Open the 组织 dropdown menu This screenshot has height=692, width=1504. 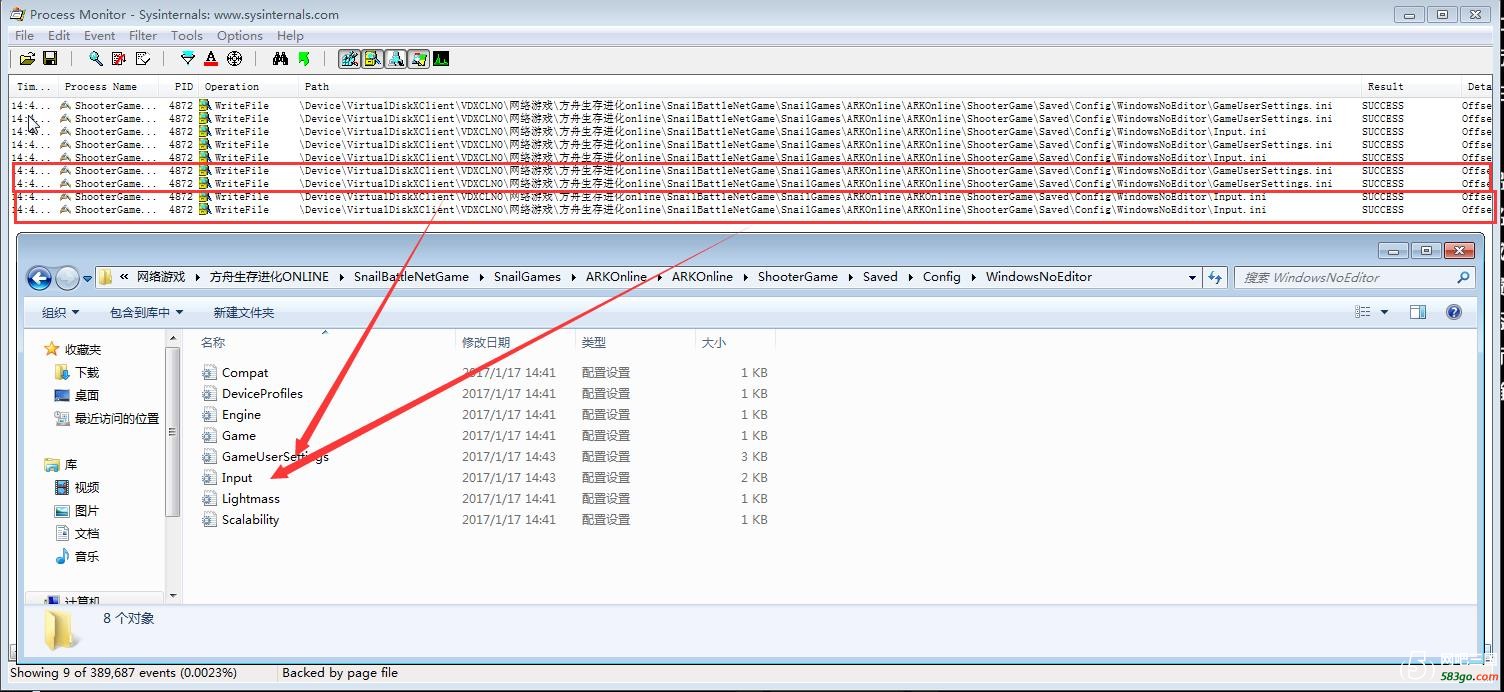(60, 312)
